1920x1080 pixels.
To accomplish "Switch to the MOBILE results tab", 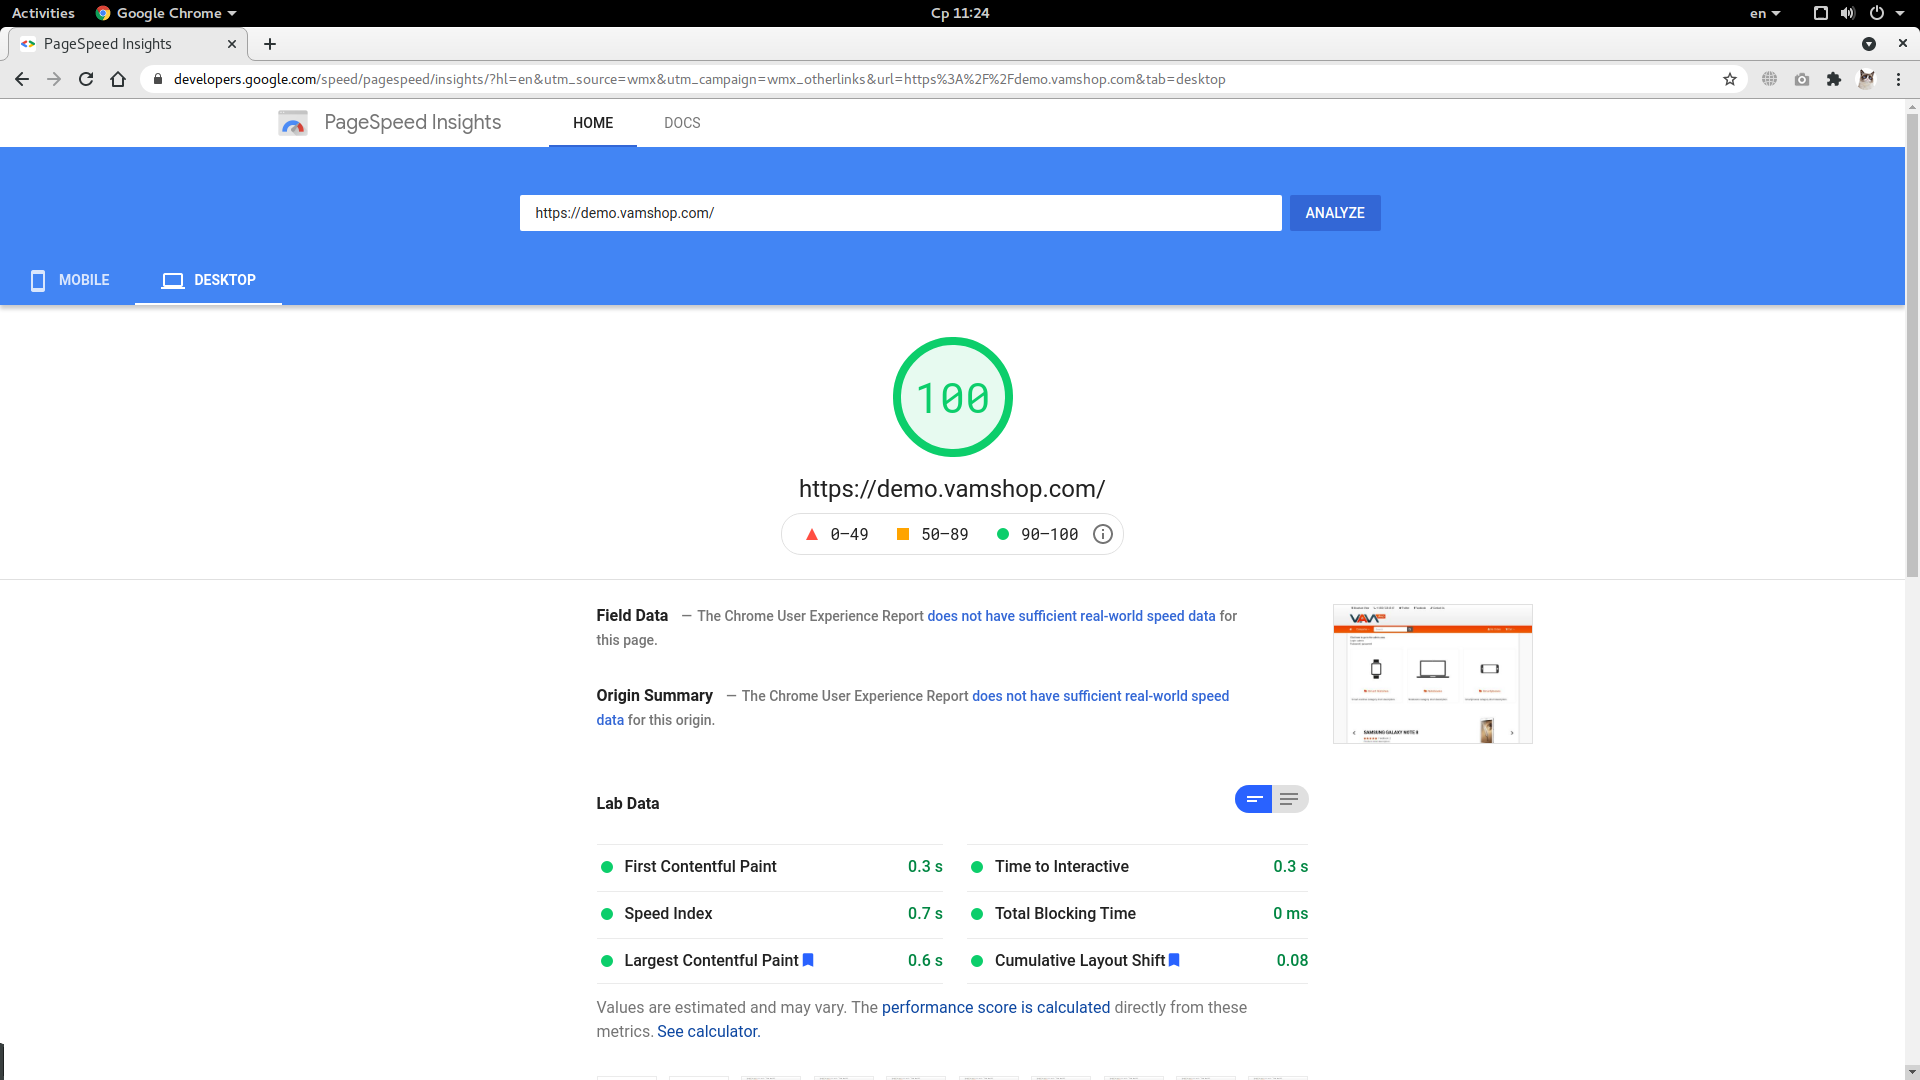I will [x=69, y=280].
